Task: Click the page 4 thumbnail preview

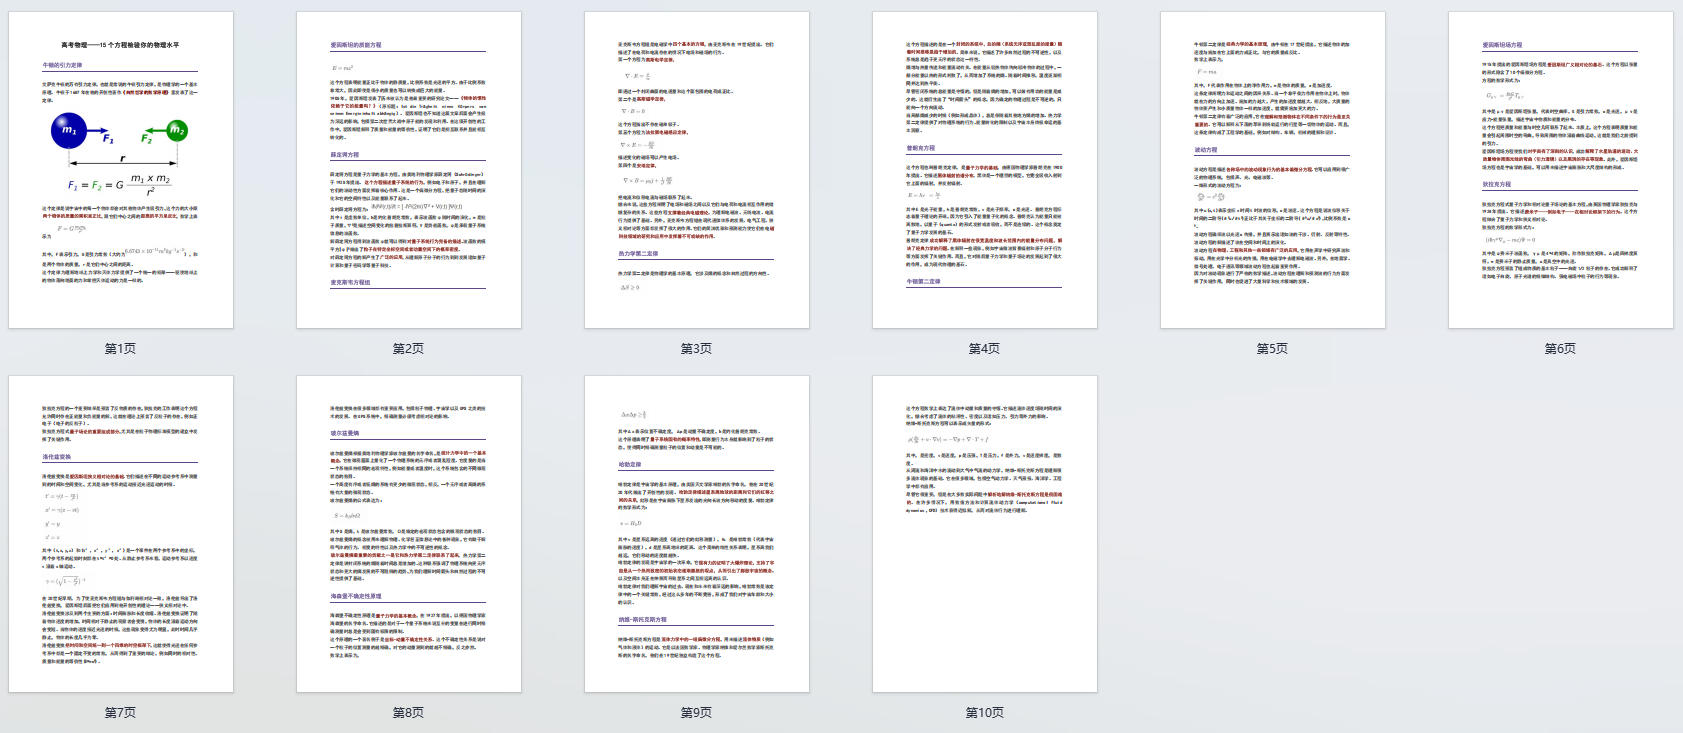Action: [x=985, y=170]
